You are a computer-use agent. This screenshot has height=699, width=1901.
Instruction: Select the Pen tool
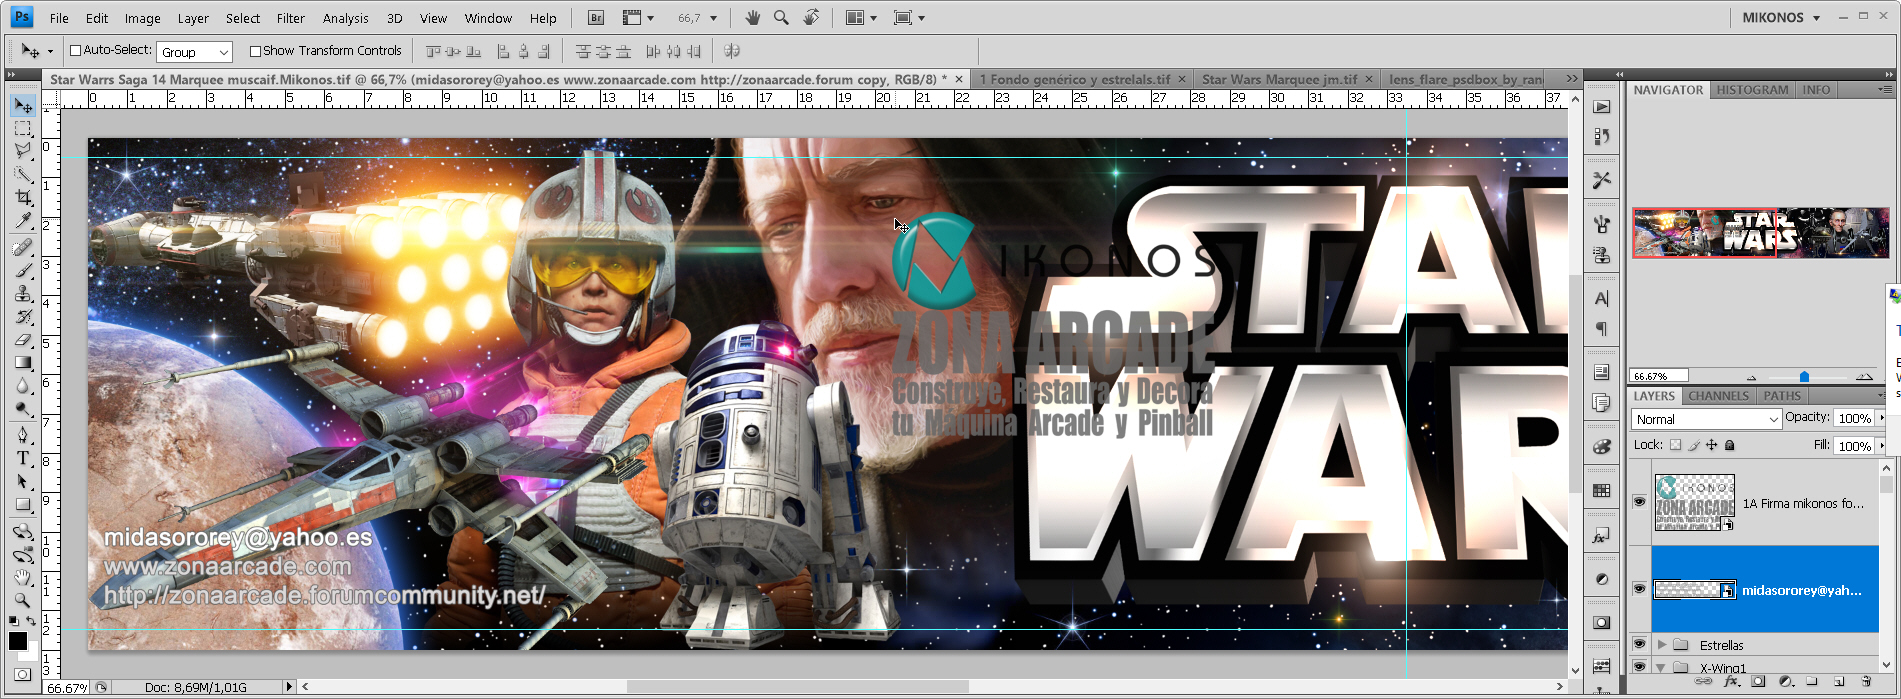pos(22,434)
